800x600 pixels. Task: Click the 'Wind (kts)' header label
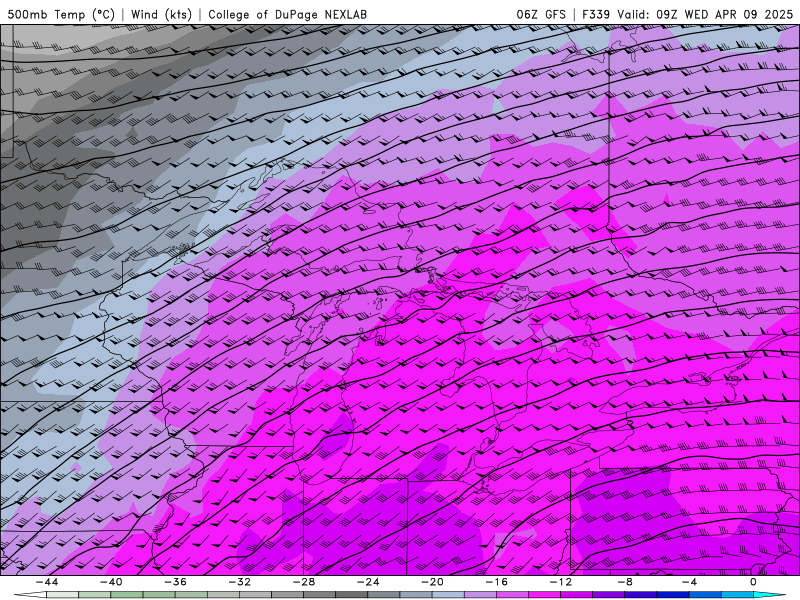click(161, 14)
